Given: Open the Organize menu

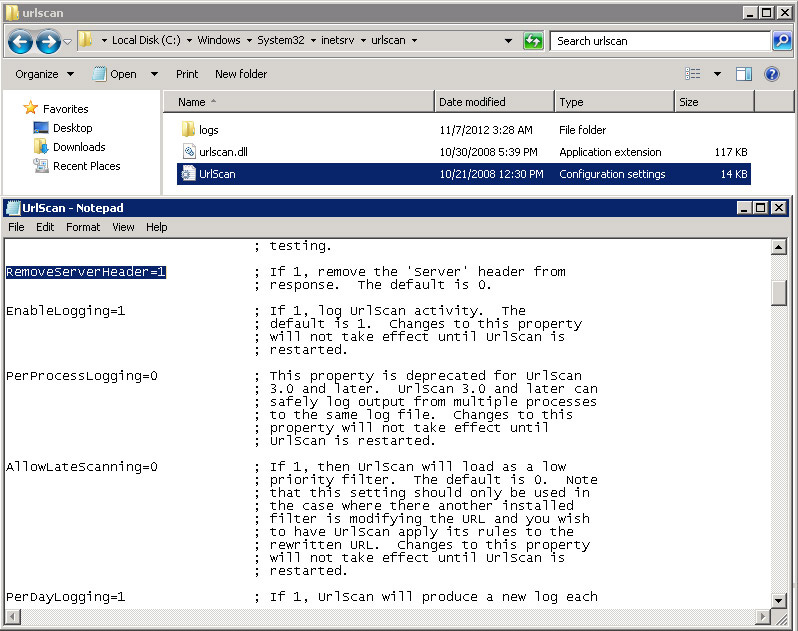Looking at the screenshot, I should pyautogui.click(x=44, y=74).
